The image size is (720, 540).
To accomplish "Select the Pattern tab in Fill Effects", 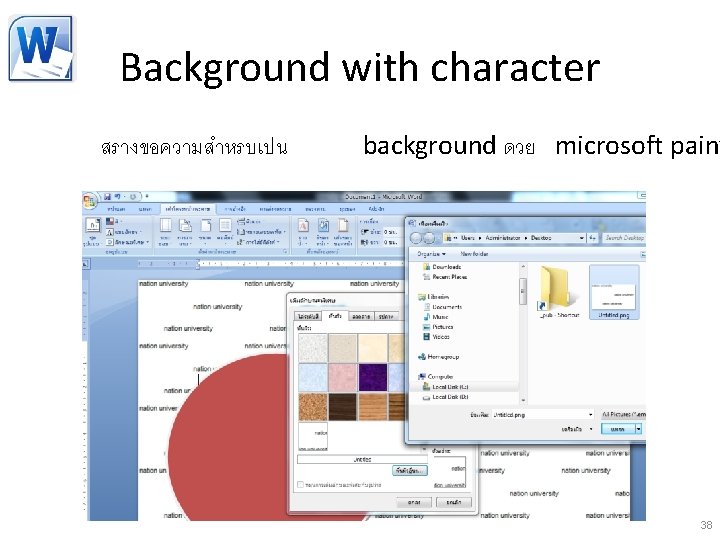I will coord(361,316).
